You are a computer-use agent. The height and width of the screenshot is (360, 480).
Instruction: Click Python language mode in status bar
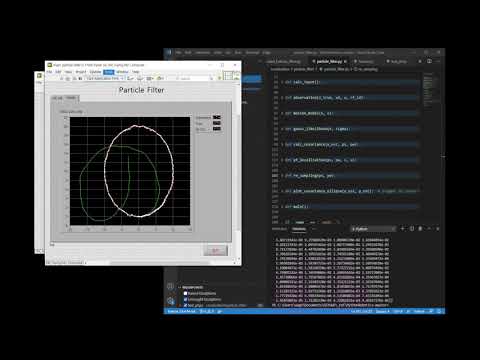coord(419,311)
